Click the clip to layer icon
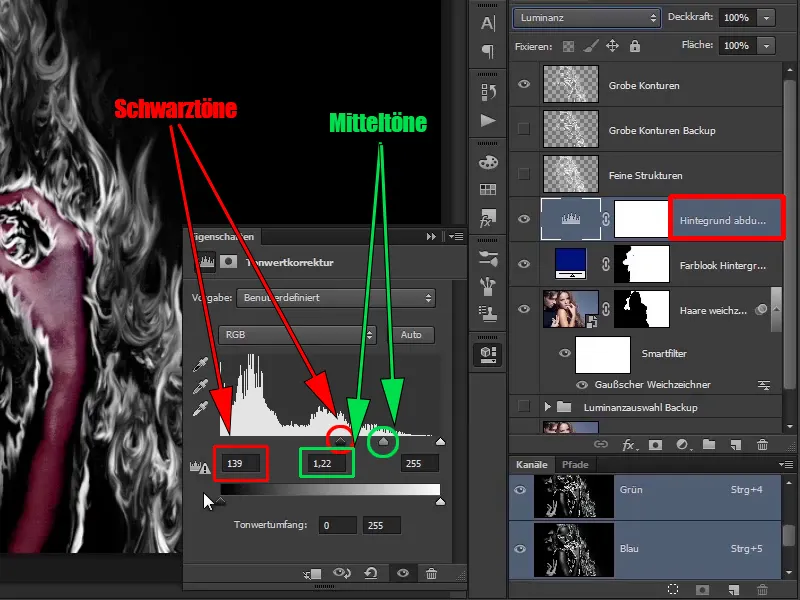 pos(312,574)
